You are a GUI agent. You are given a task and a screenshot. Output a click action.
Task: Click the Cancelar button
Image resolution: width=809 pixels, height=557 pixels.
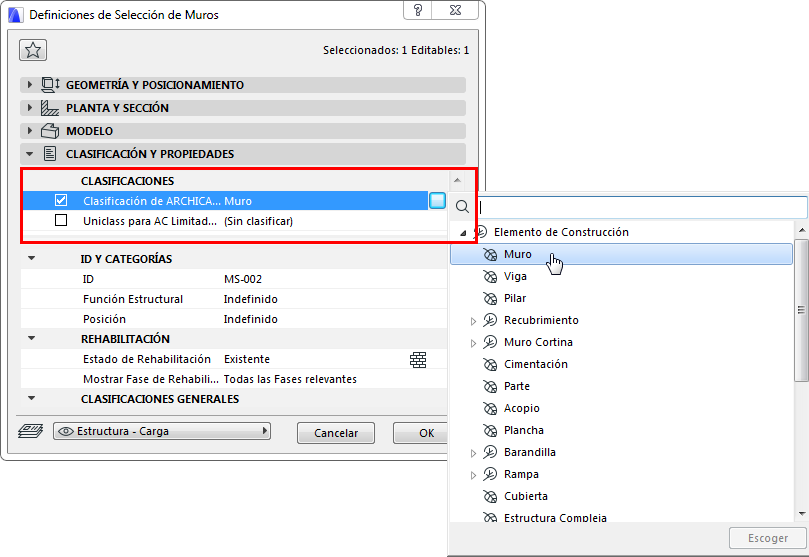pyautogui.click(x=336, y=433)
